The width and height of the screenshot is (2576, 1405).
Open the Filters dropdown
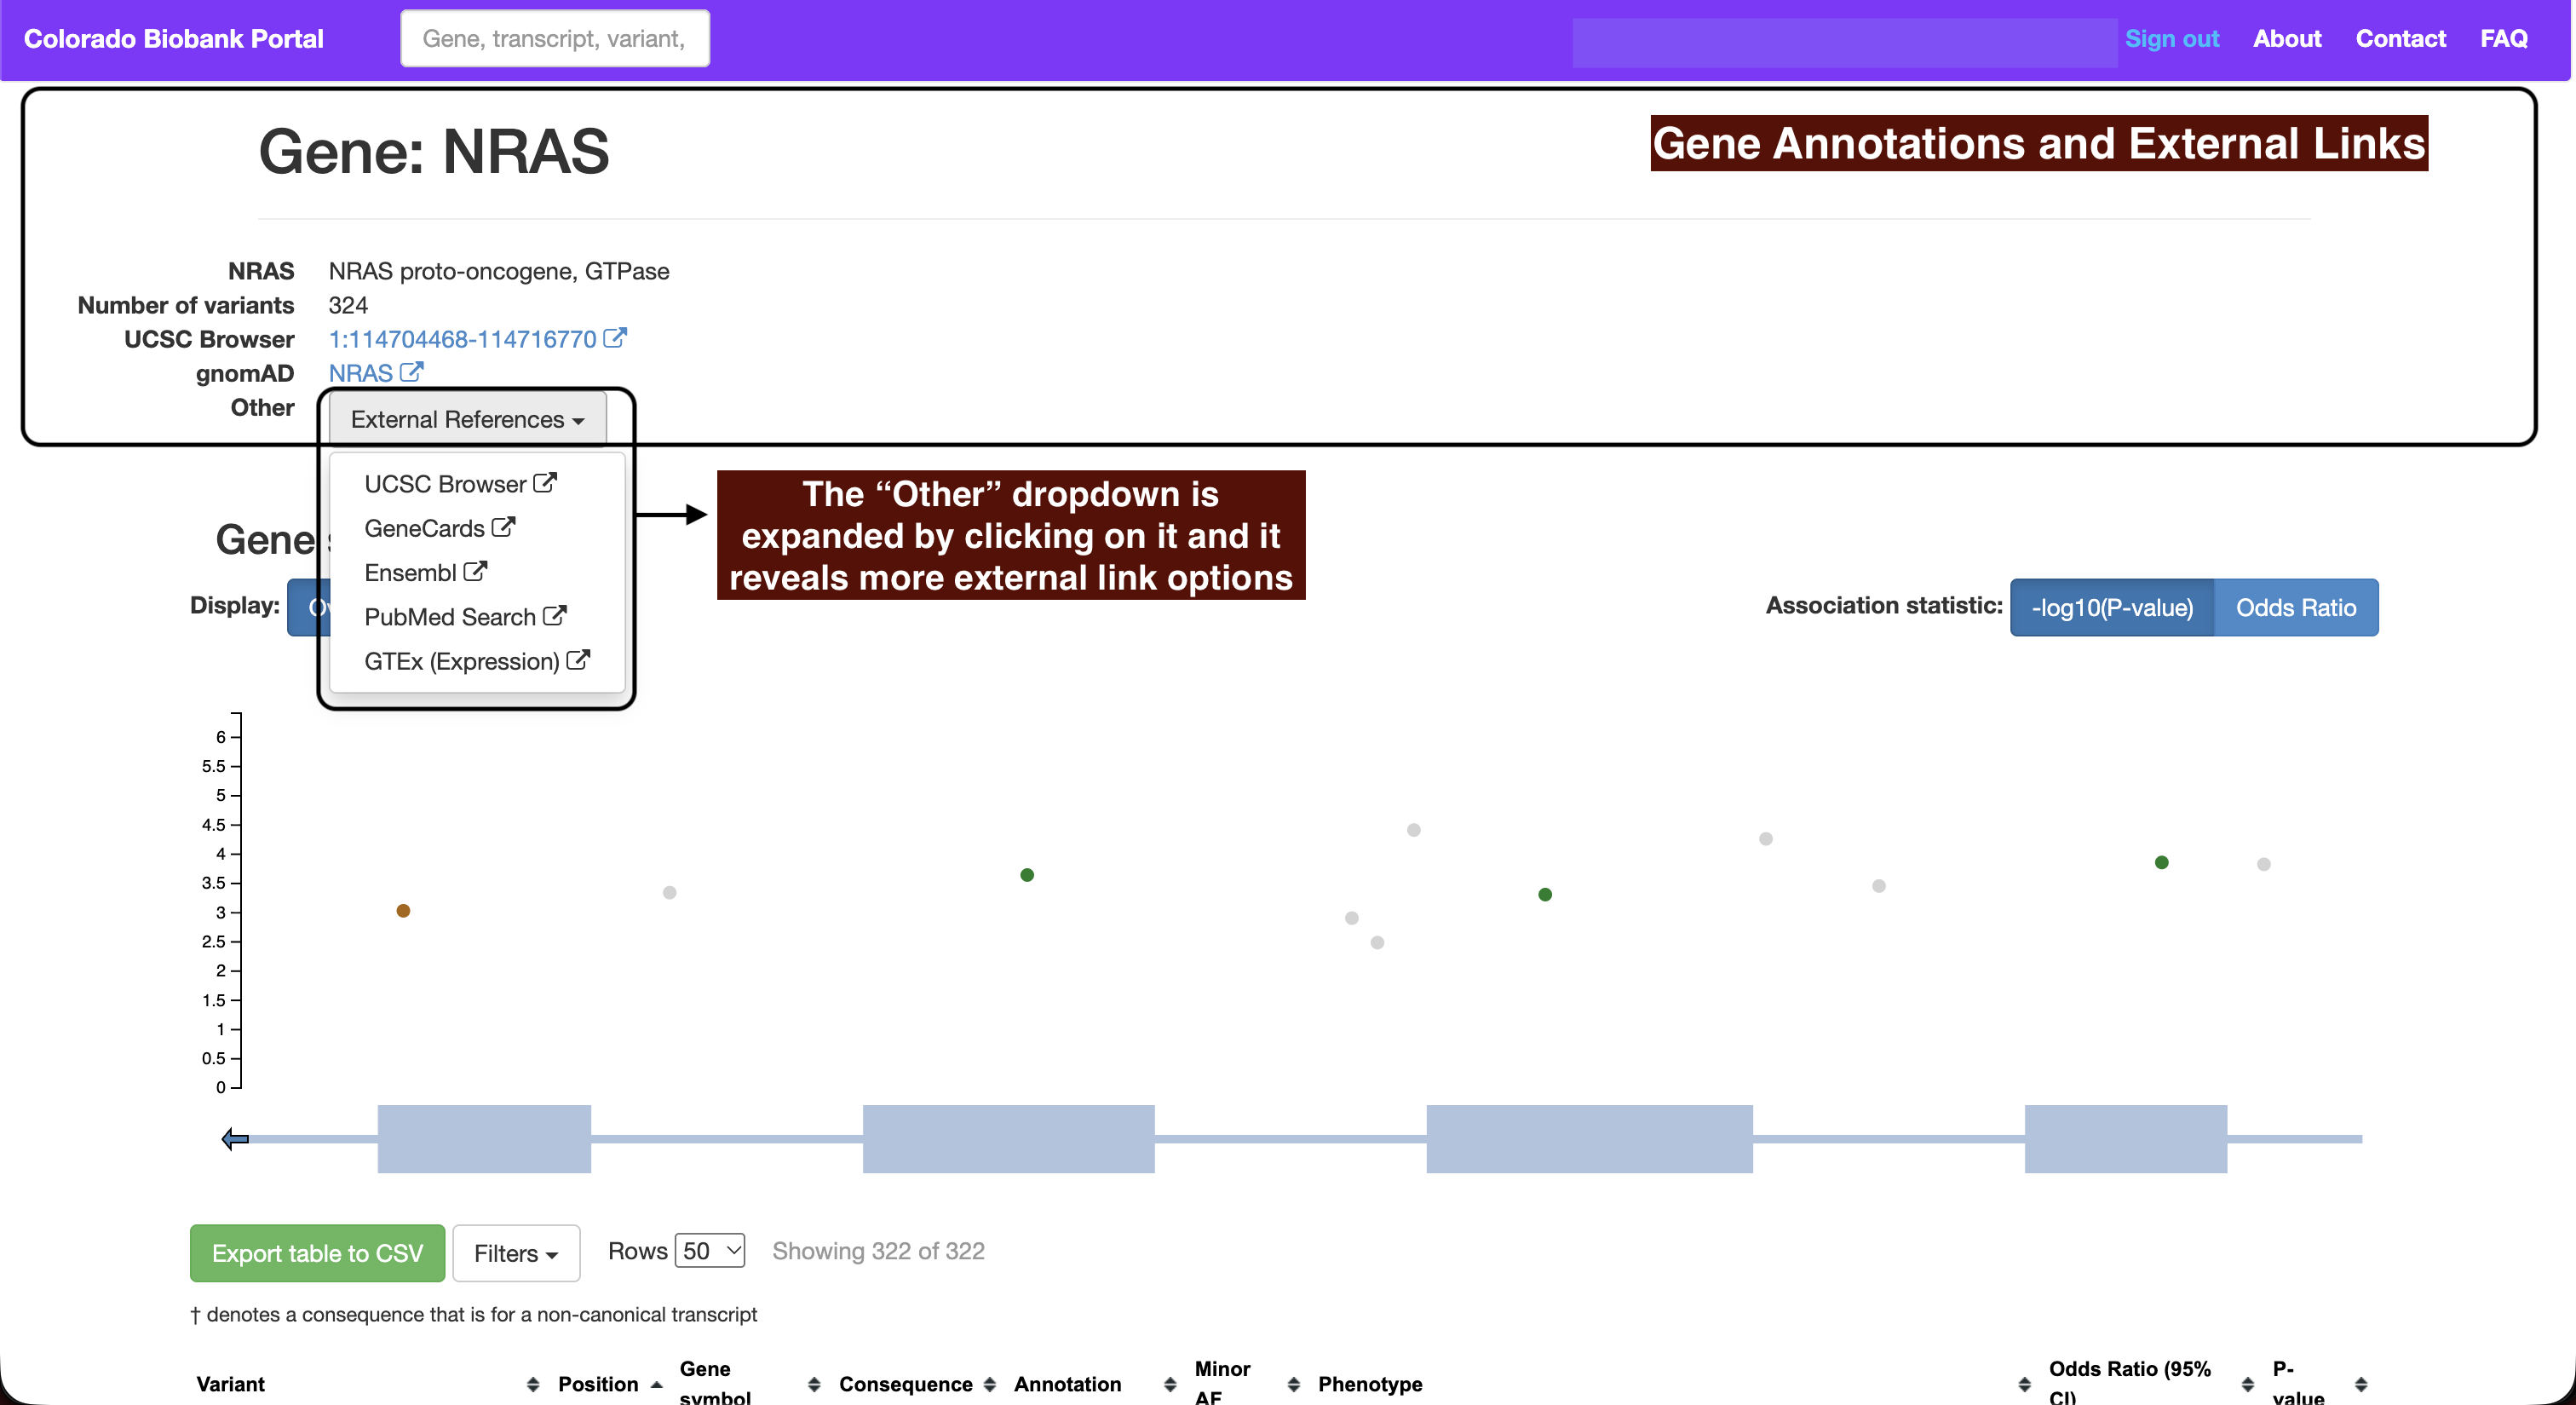[x=516, y=1252]
